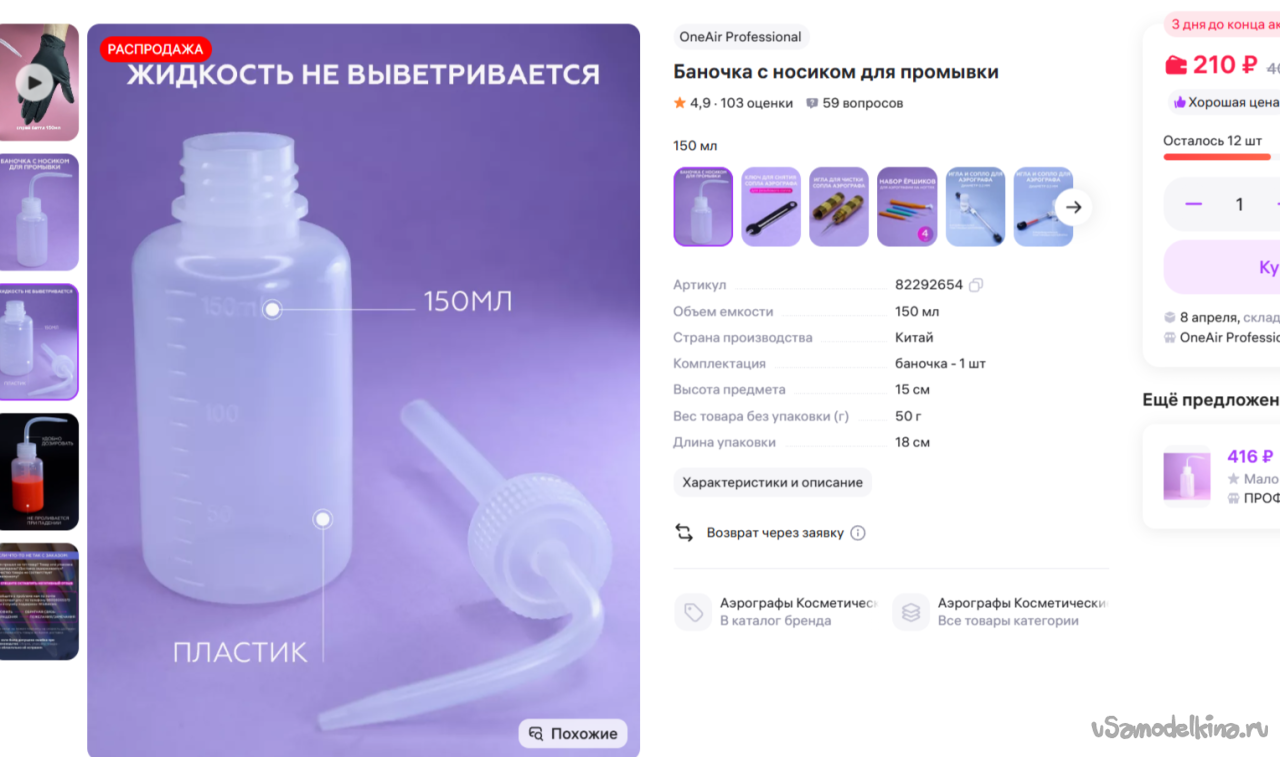Open info icon next to return policy
This screenshot has width=1280, height=757.
click(x=858, y=533)
